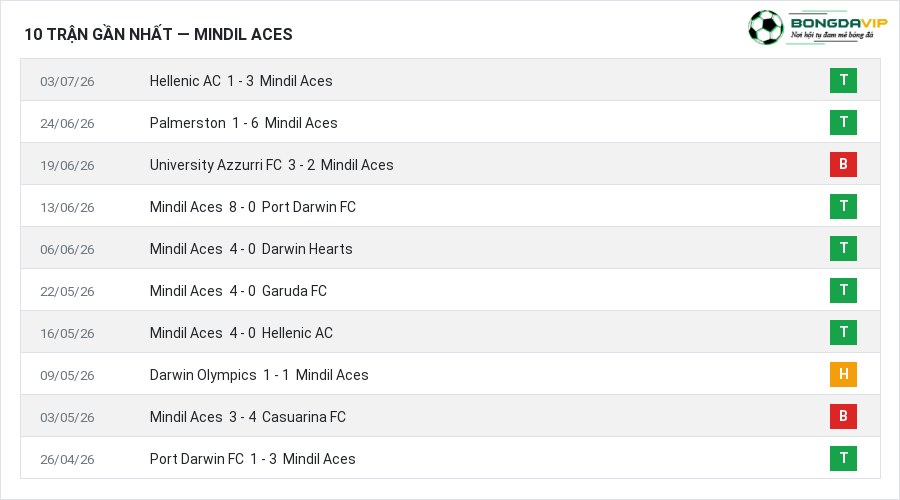
Task: Open the University Azzurri FC 3-2 match
Action: point(271,165)
